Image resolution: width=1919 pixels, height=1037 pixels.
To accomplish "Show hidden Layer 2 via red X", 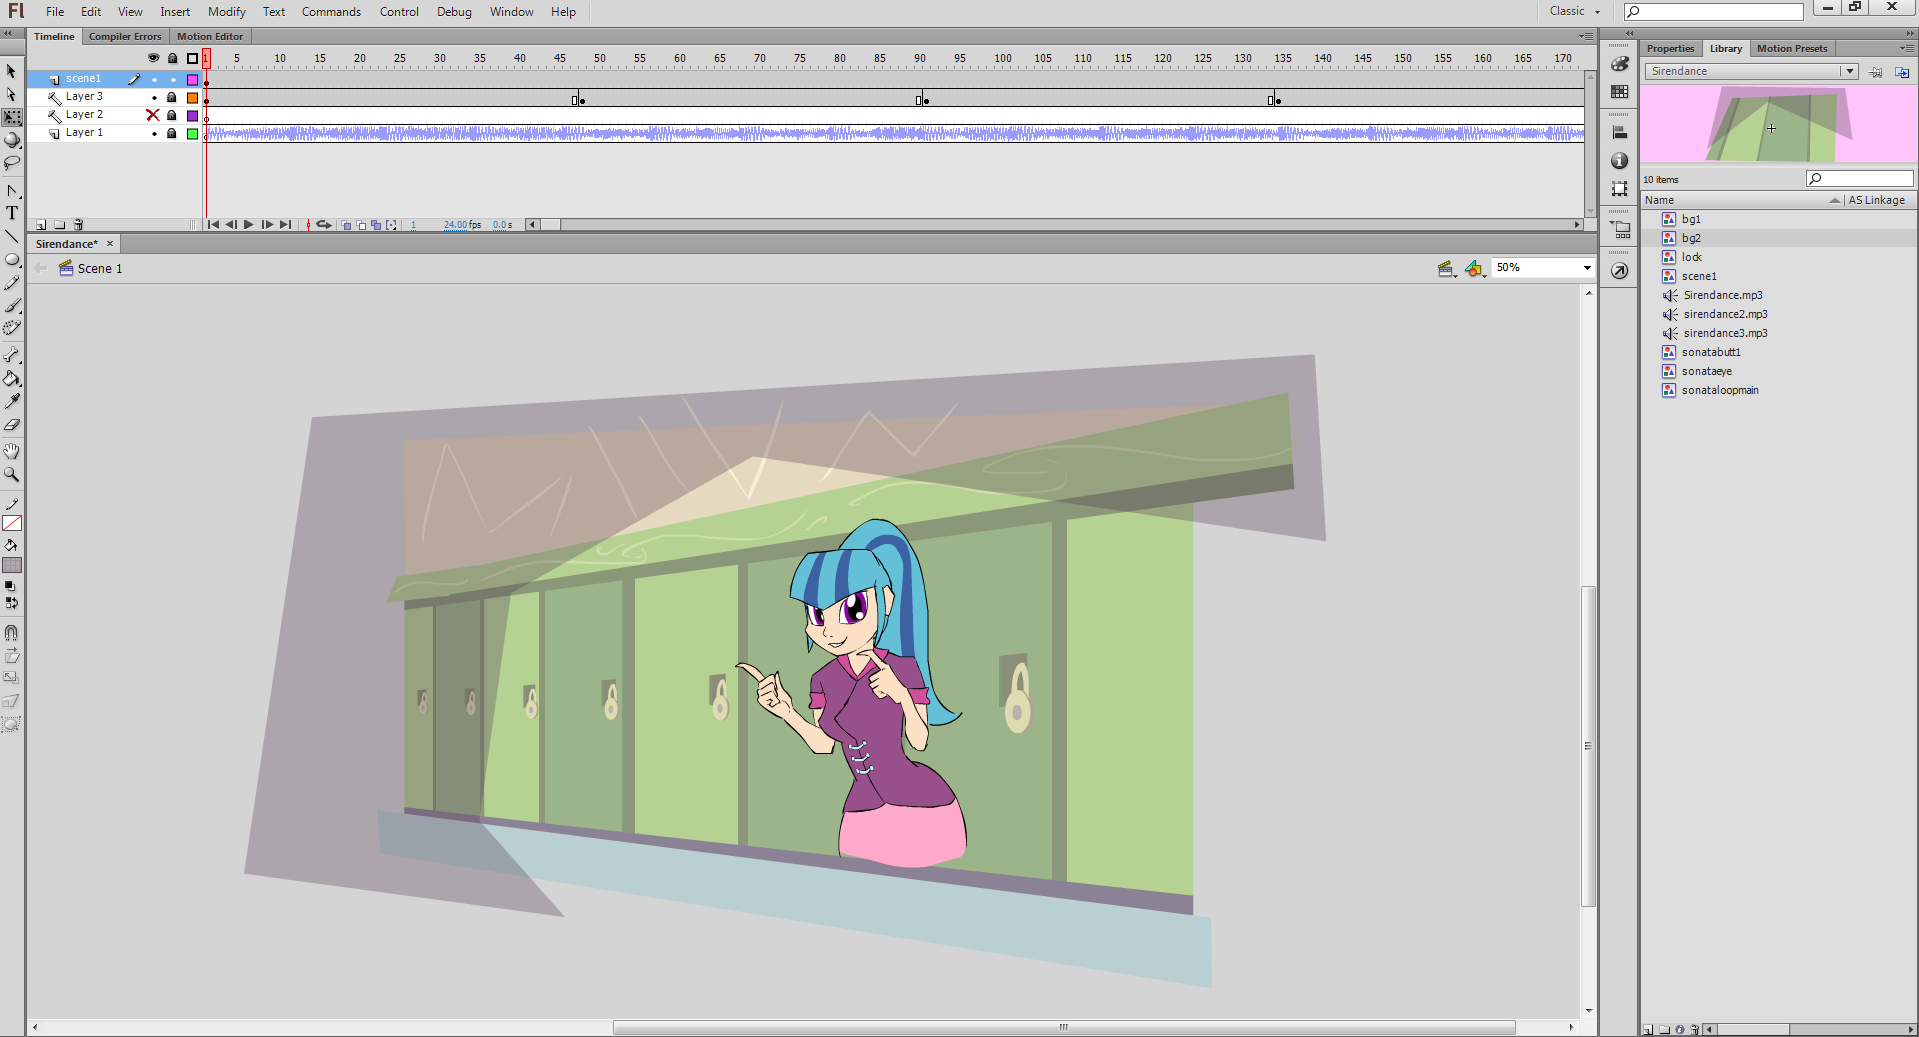I will pos(153,115).
